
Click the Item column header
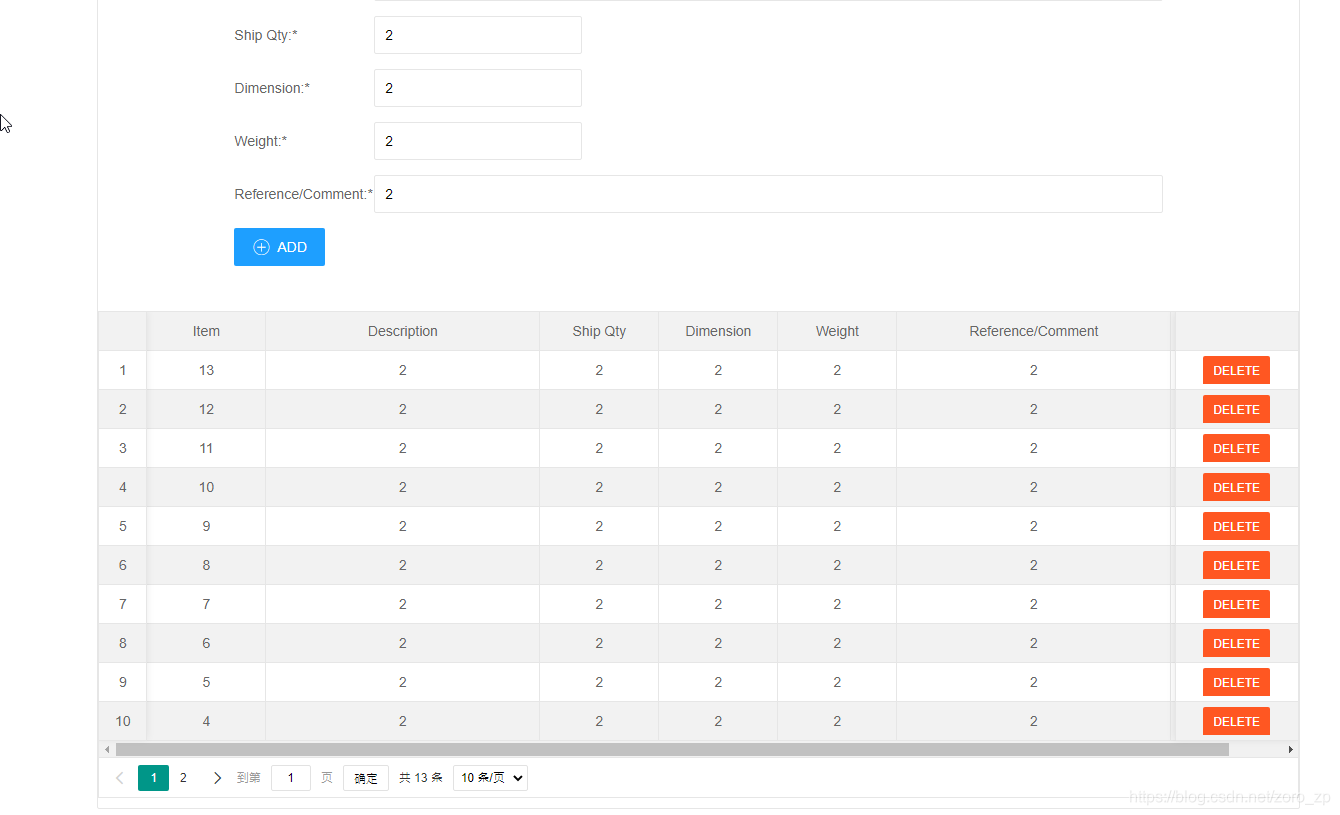coord(206,331)
